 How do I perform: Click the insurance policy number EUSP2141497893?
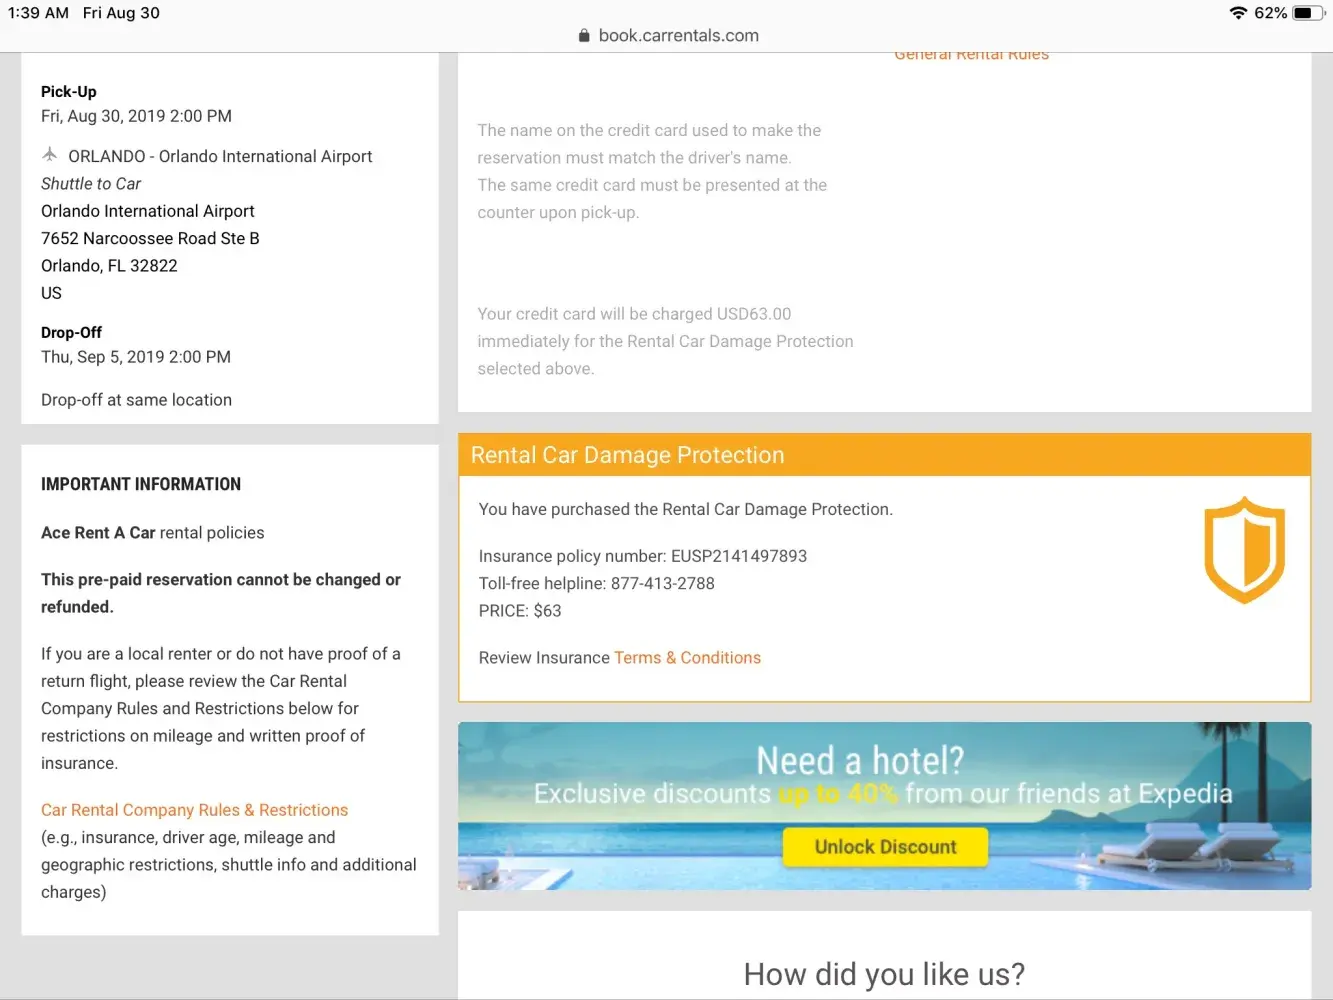pos(738,556)
